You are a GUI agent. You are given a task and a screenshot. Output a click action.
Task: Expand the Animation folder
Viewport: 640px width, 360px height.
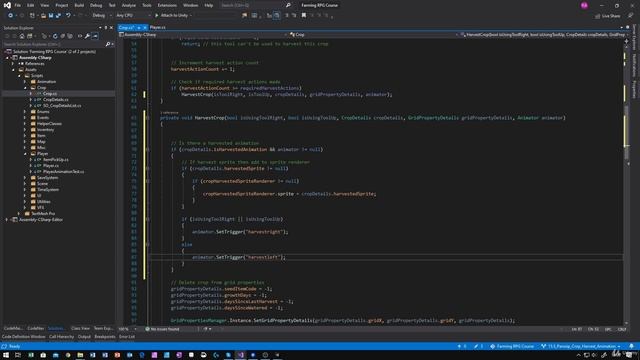(25, 82)
